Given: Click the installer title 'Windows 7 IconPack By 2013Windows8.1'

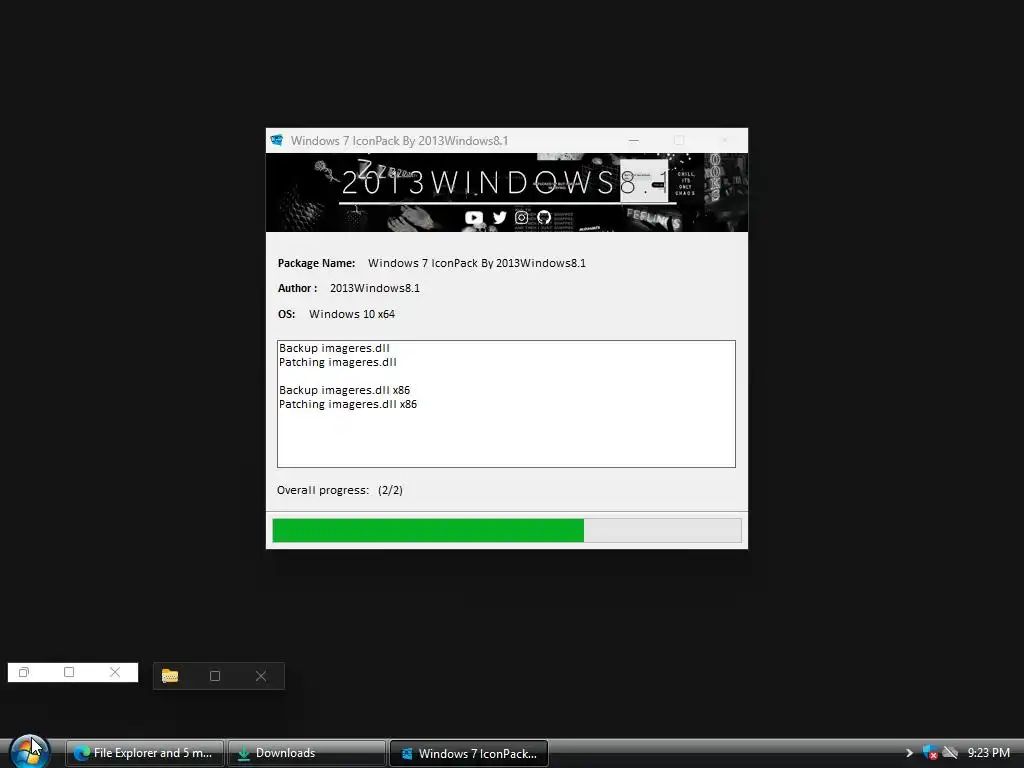Looking at the screenshot, I should click(x=400, y=140).
